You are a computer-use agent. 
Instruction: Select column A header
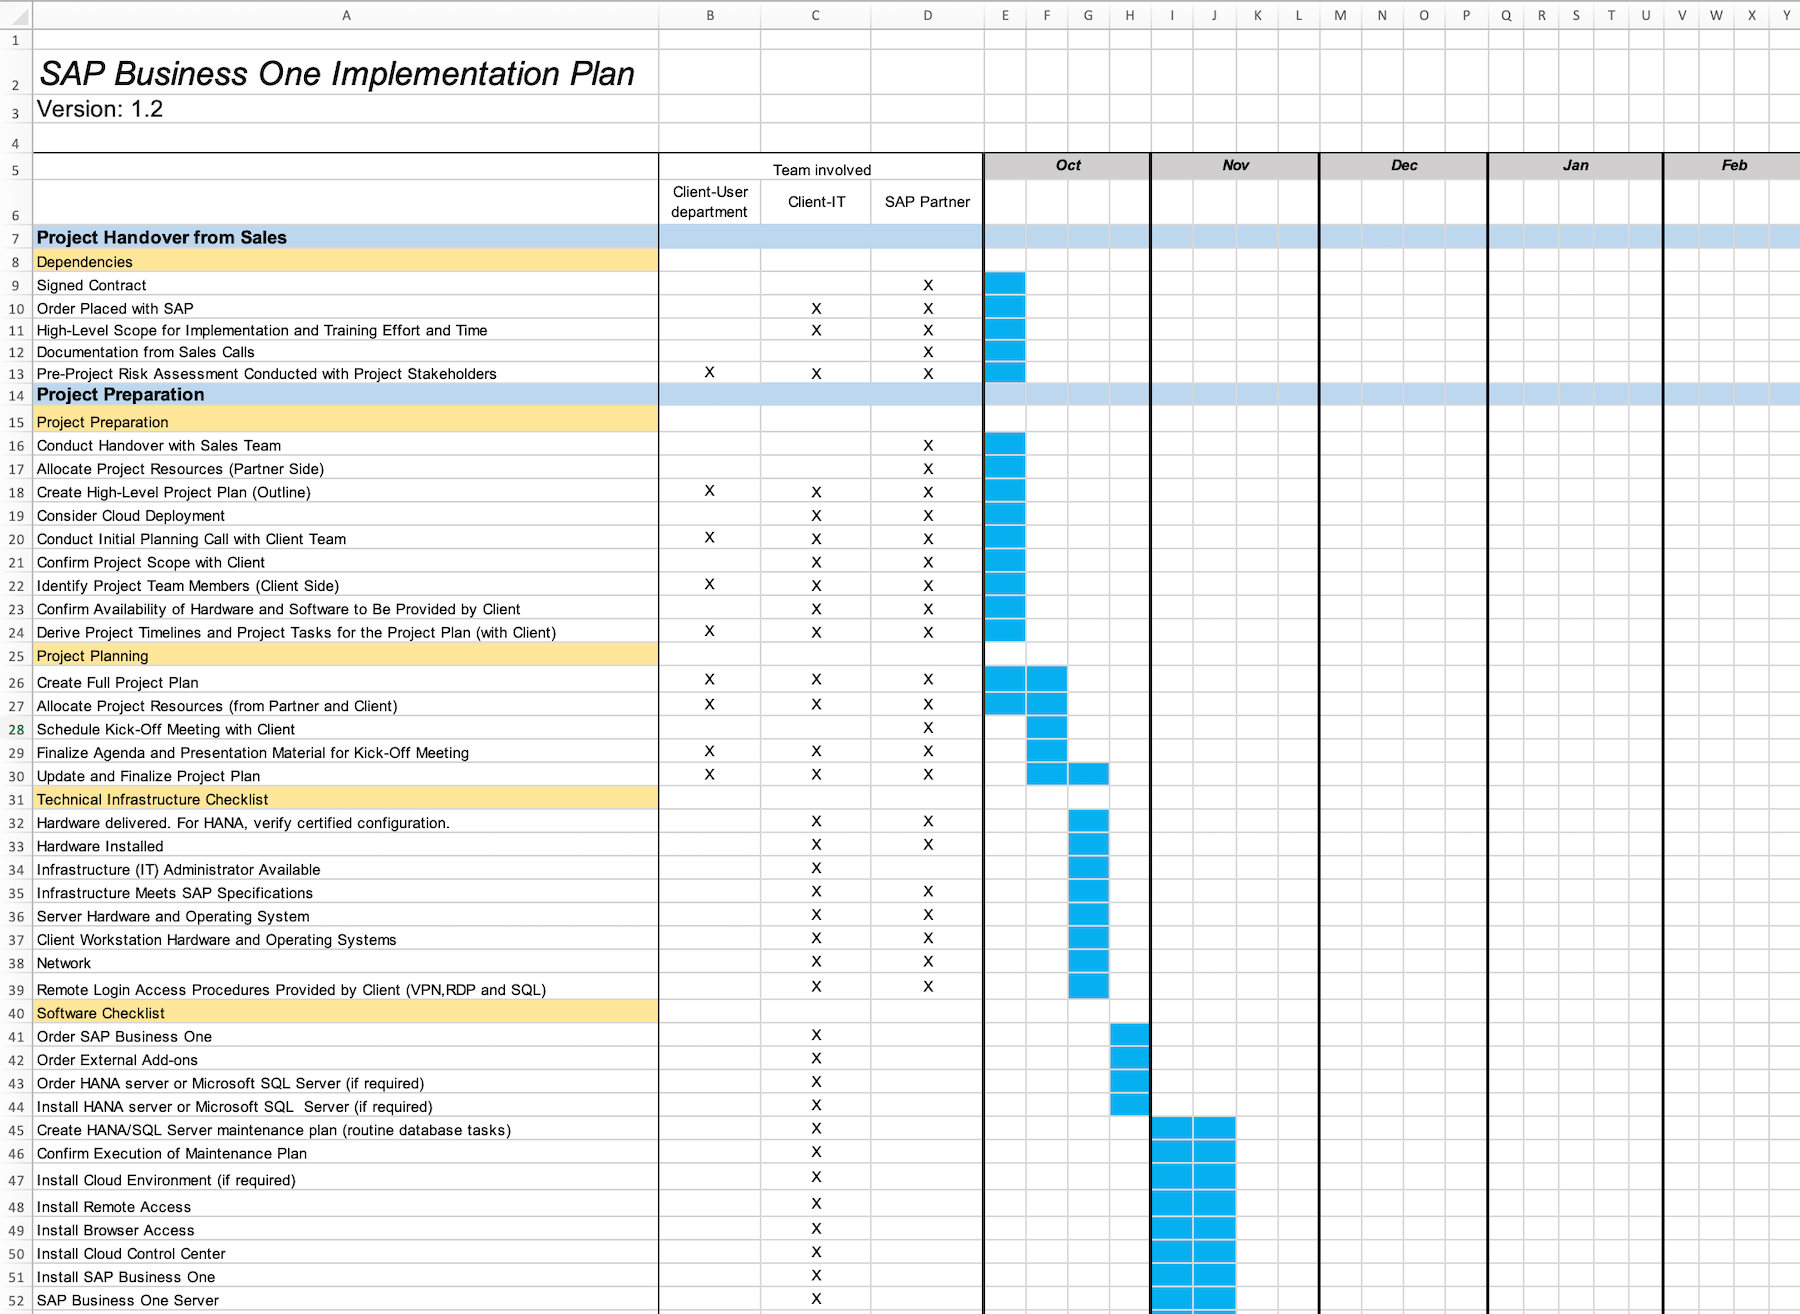coord(347,15)
